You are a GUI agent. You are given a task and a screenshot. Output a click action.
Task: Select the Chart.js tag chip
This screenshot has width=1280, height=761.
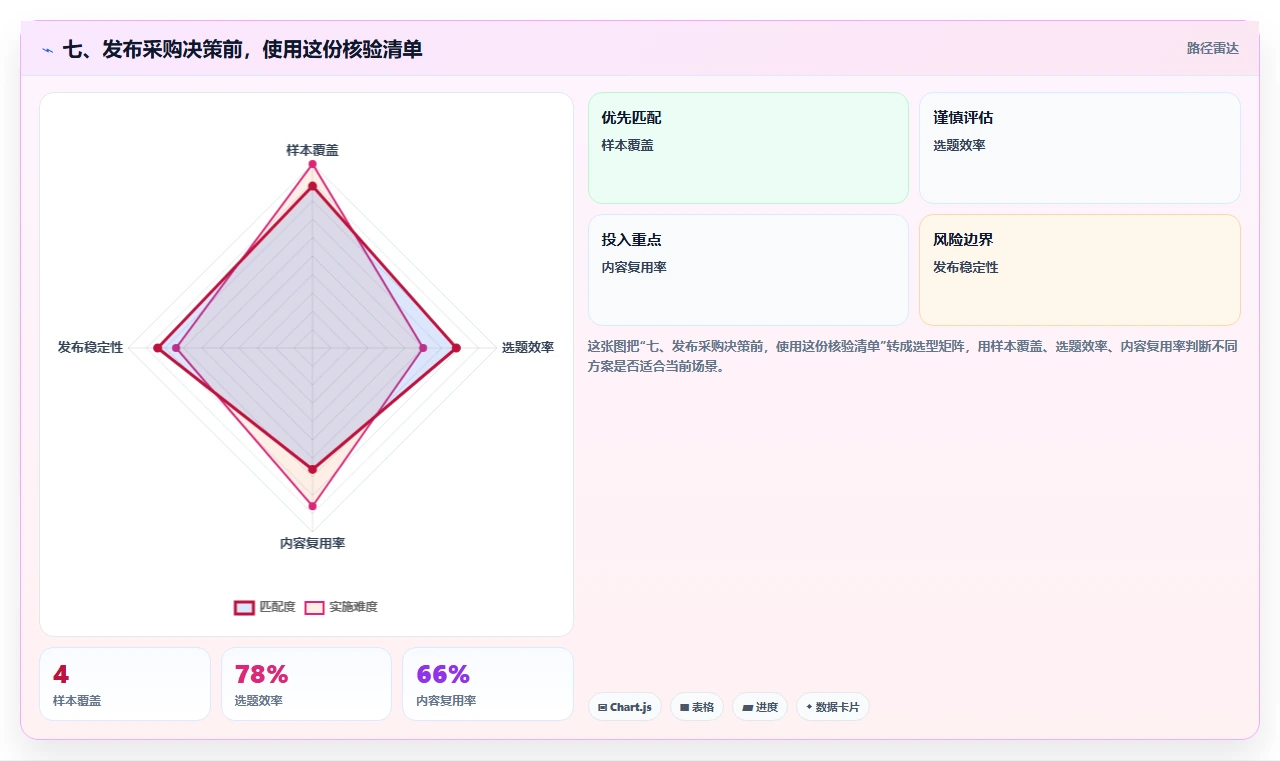point(625,707)
